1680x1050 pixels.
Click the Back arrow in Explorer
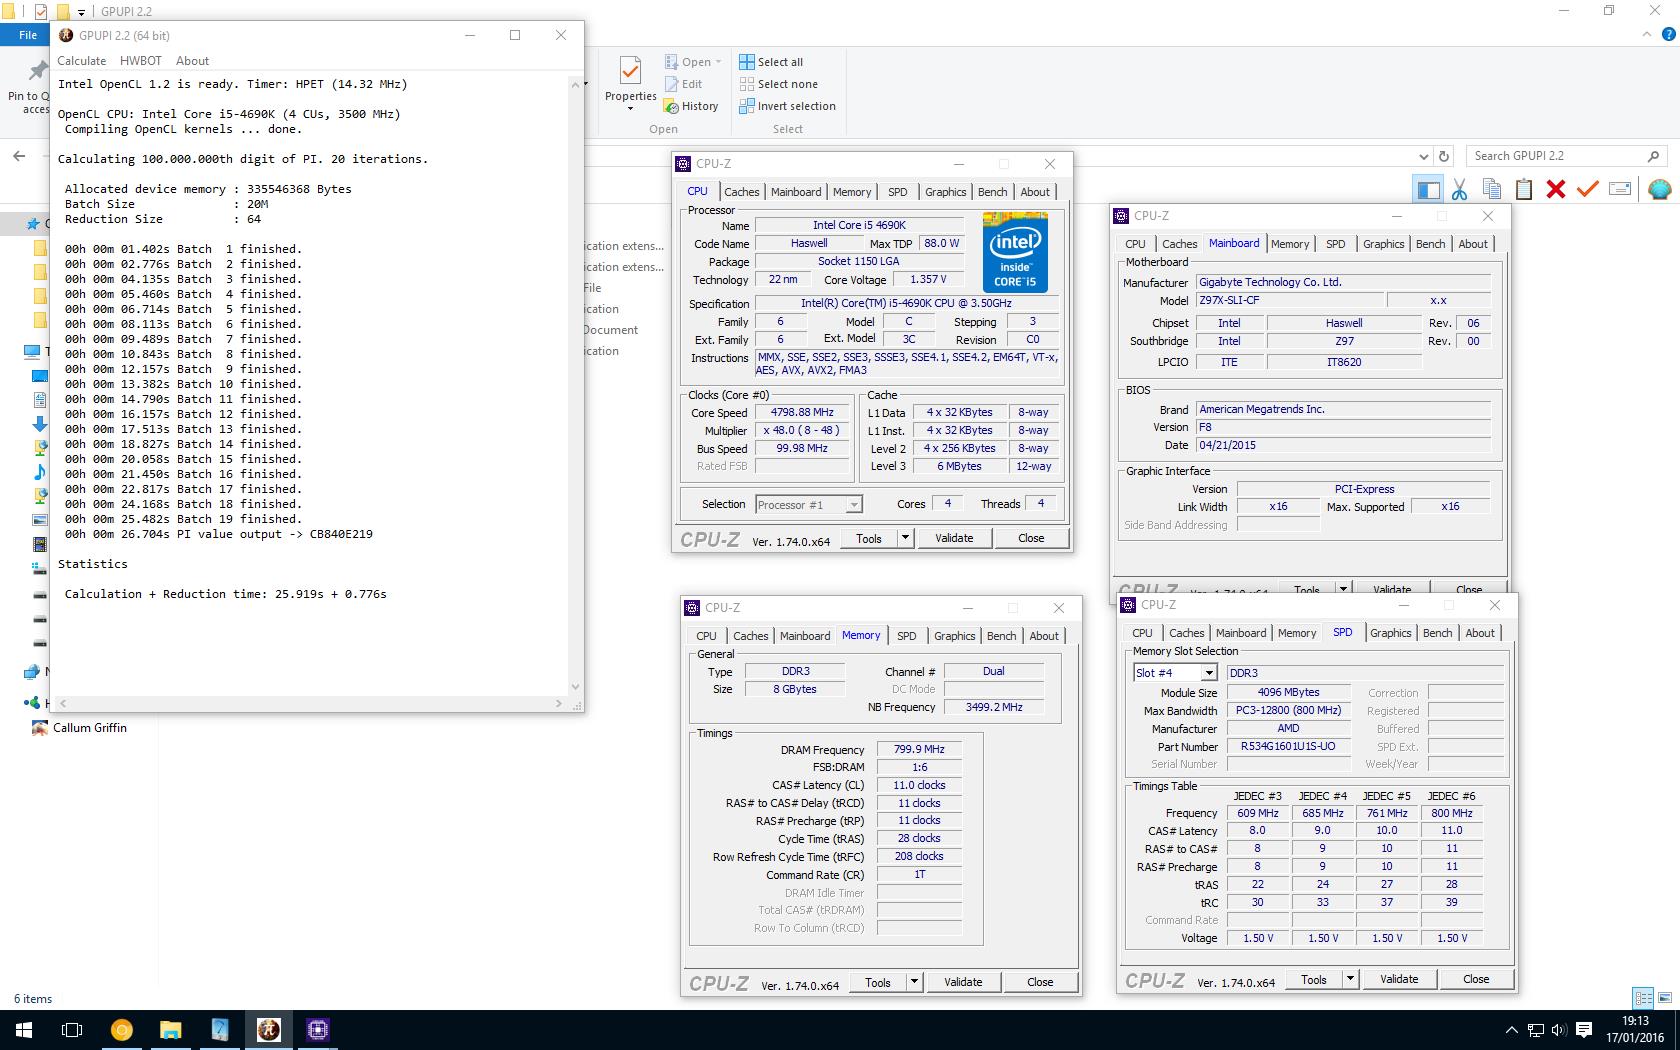point(19,156)
